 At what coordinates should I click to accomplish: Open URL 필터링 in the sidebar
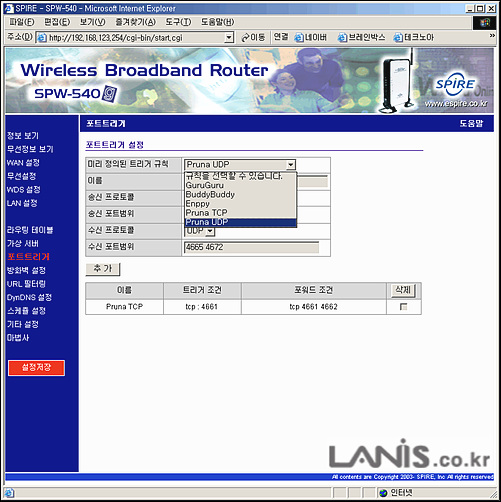point(26,284)
